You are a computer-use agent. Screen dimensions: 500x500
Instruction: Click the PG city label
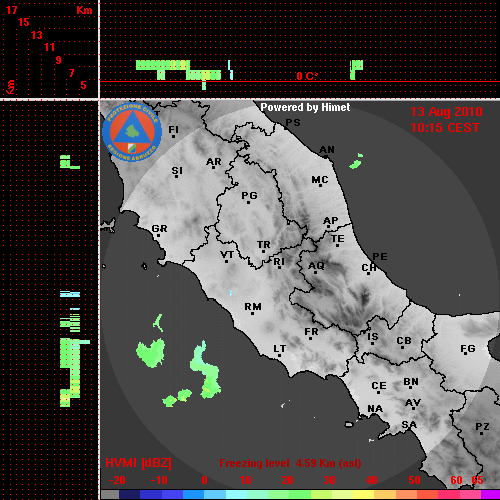click(249, 195)
